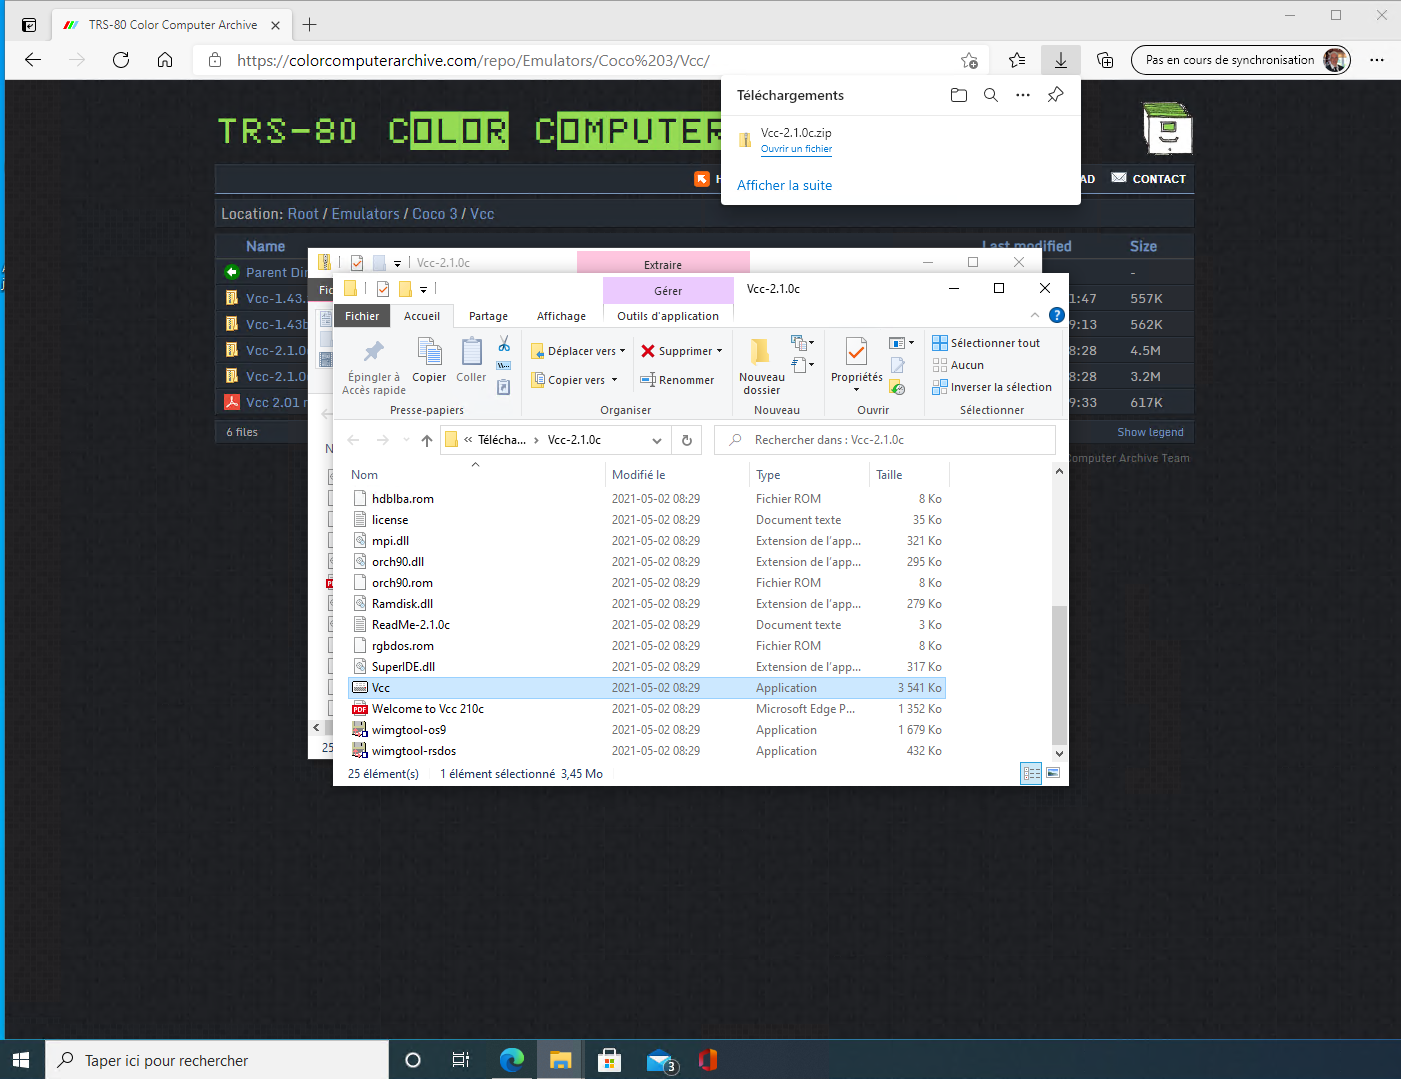The image size is (1401, 1079).
Task: Expand the Supprimer dropdown arrow
Action: 719,351
